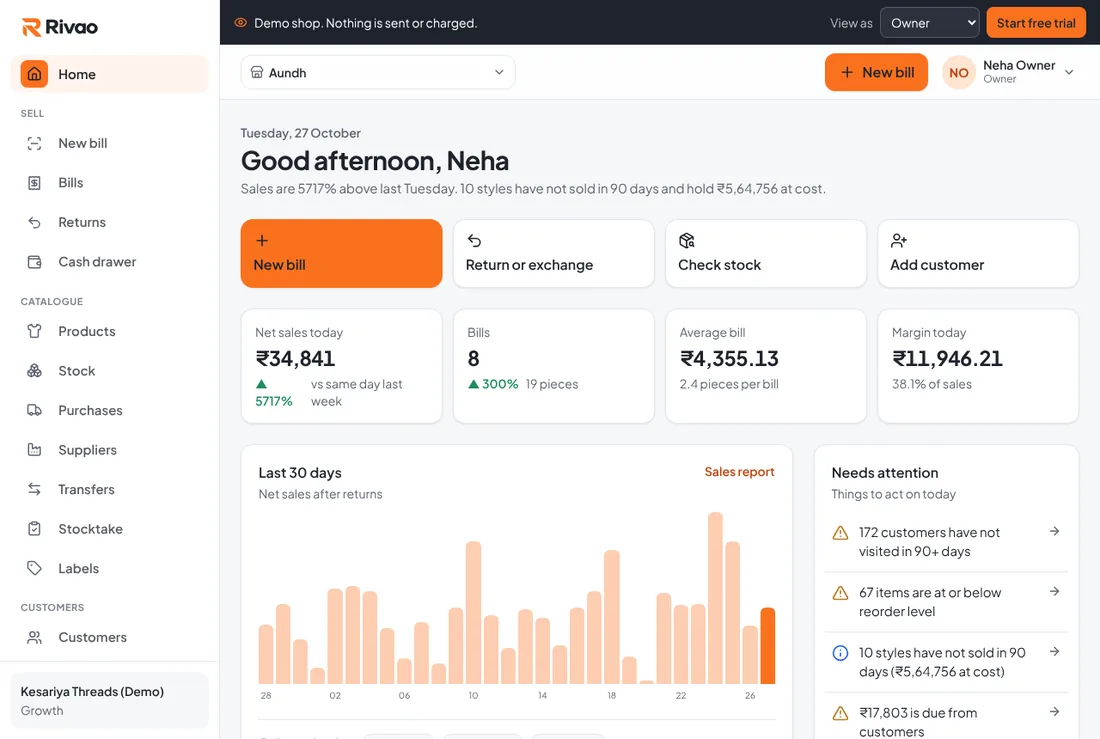Click the Margin today ₹11,946.21 value

(x=947, y=359)
